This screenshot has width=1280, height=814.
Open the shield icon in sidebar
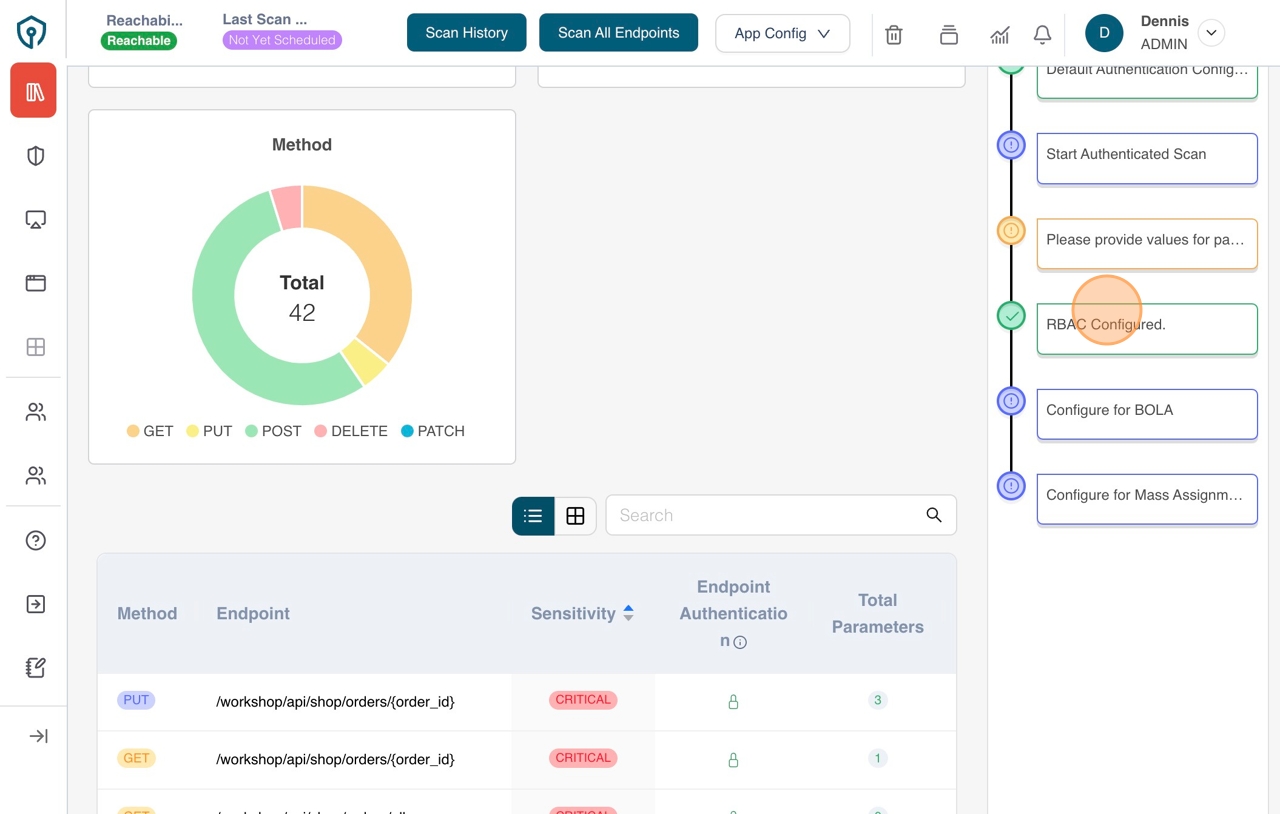coord(35,156)
